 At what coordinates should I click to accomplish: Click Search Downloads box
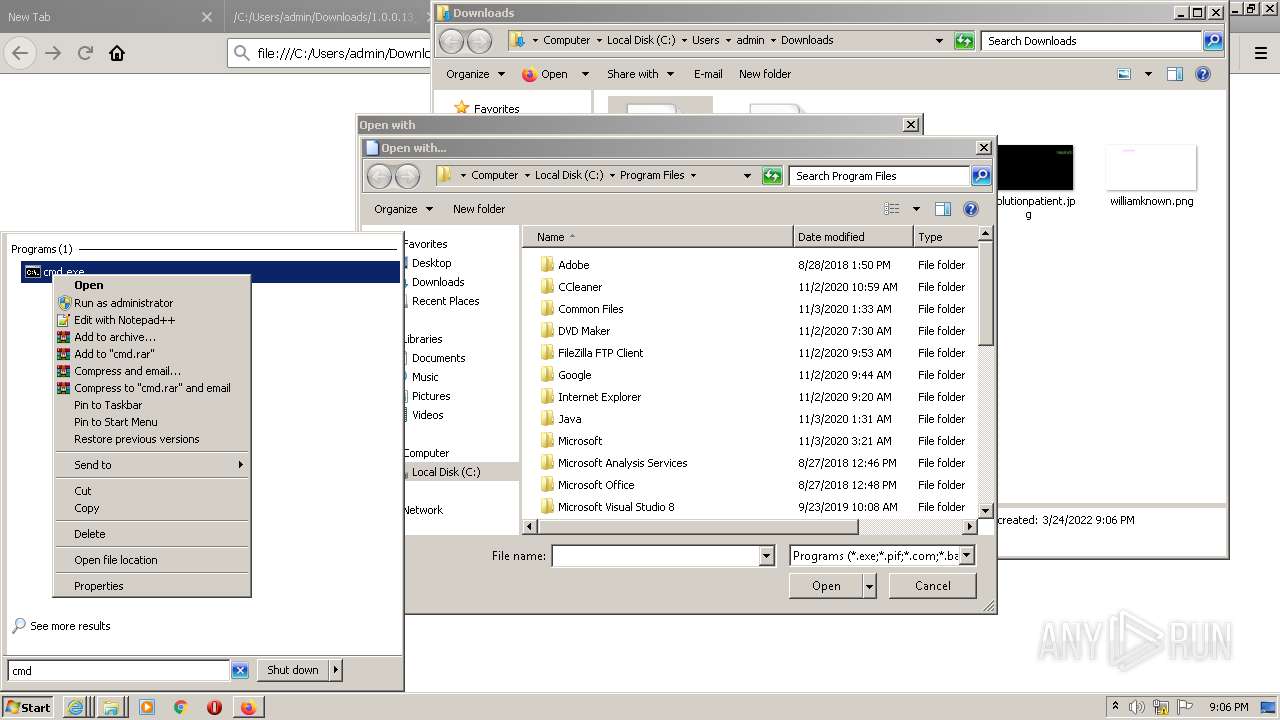click(x=1093, y=41)
